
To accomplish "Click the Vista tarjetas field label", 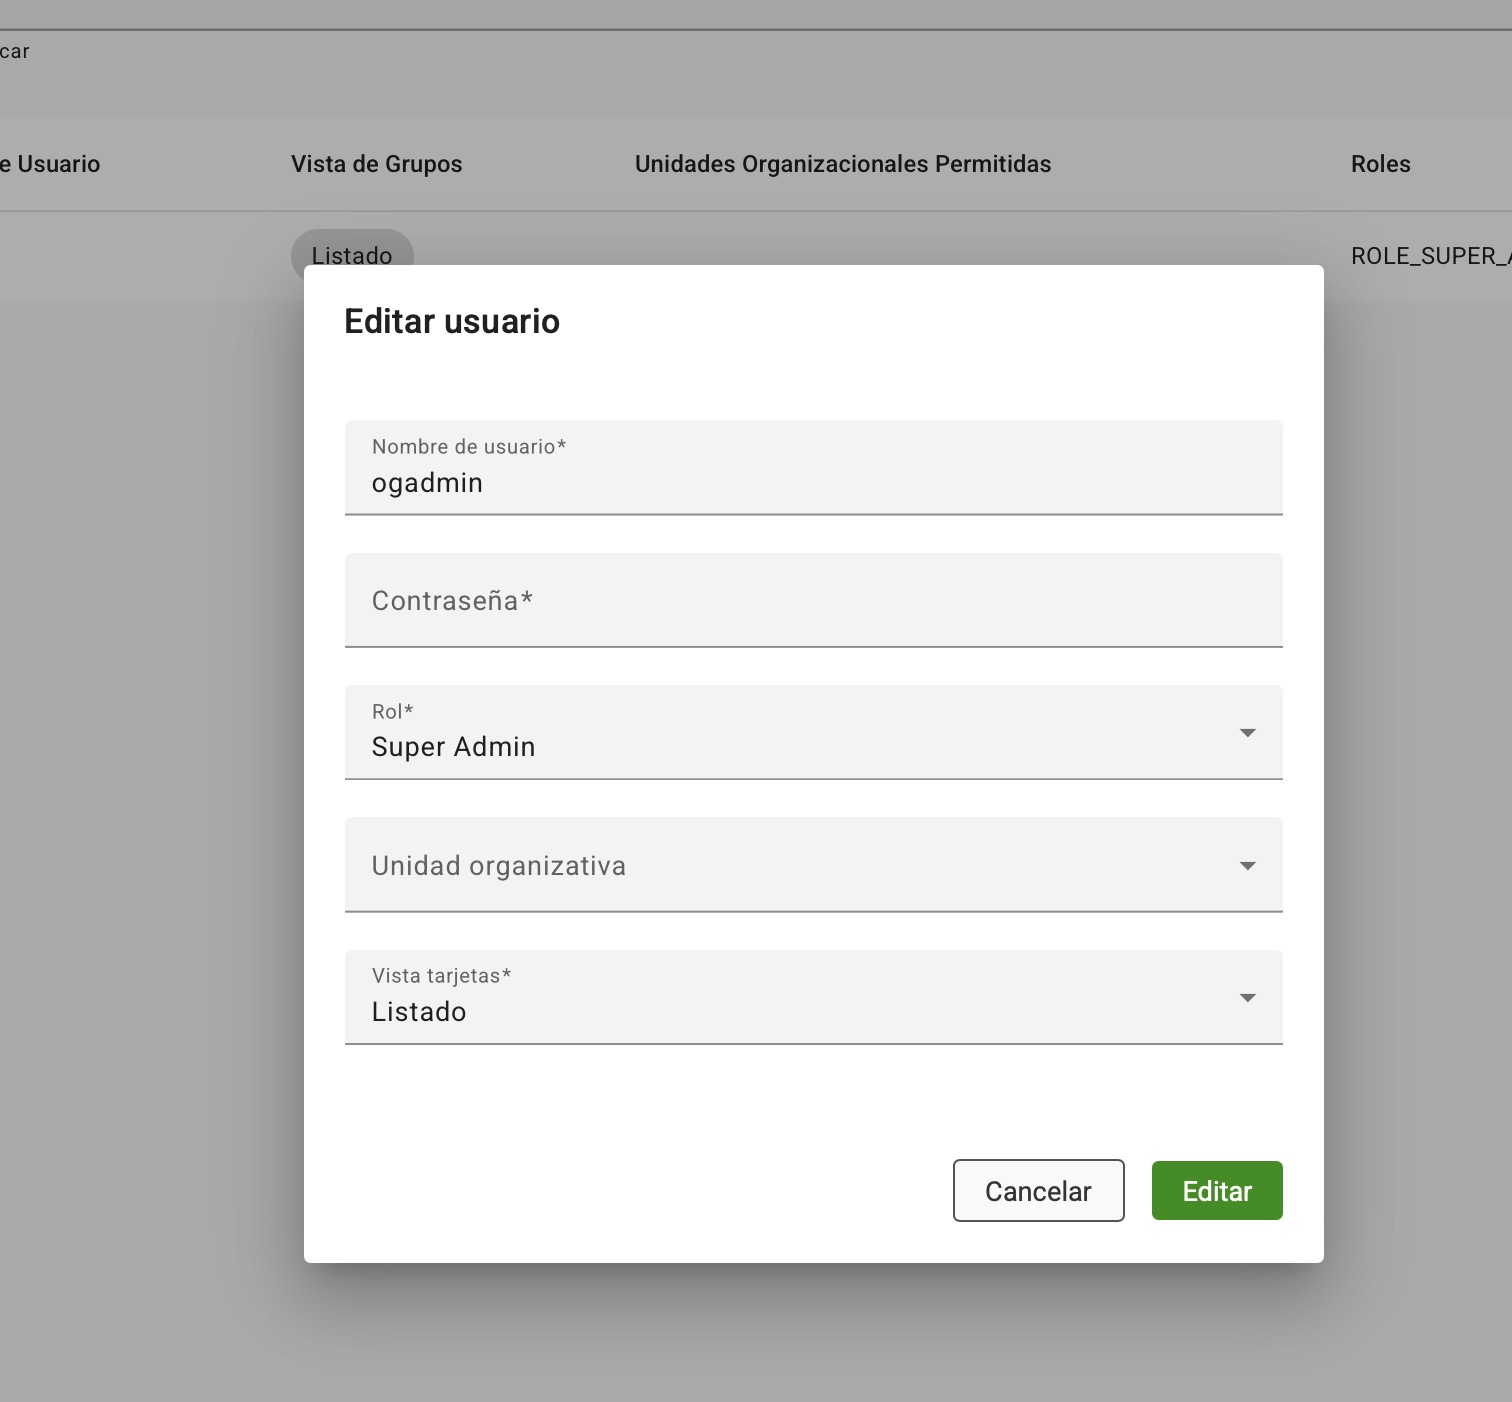I will click(441, 976).
